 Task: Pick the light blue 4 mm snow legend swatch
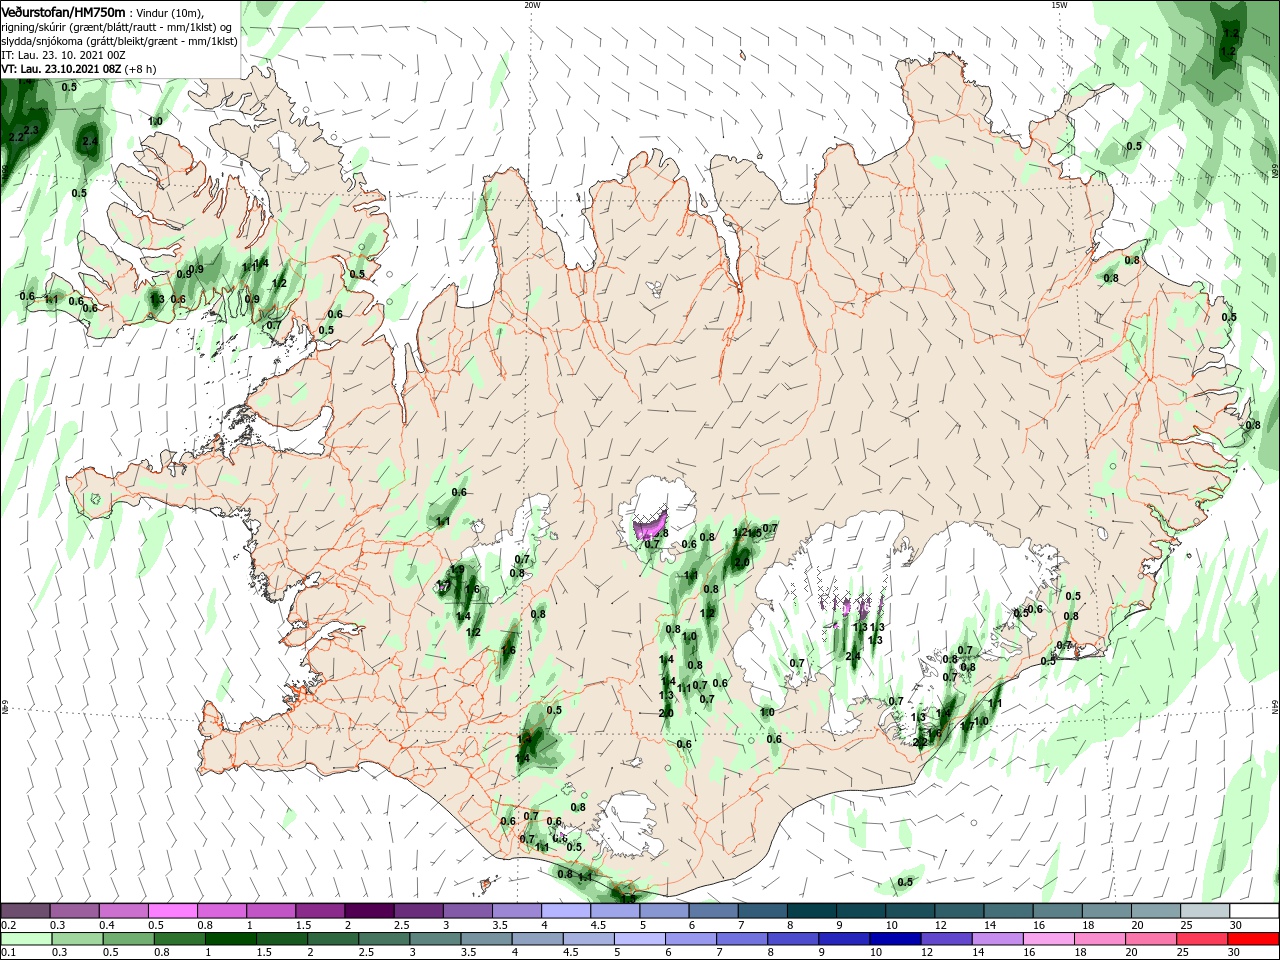(566, 910)
